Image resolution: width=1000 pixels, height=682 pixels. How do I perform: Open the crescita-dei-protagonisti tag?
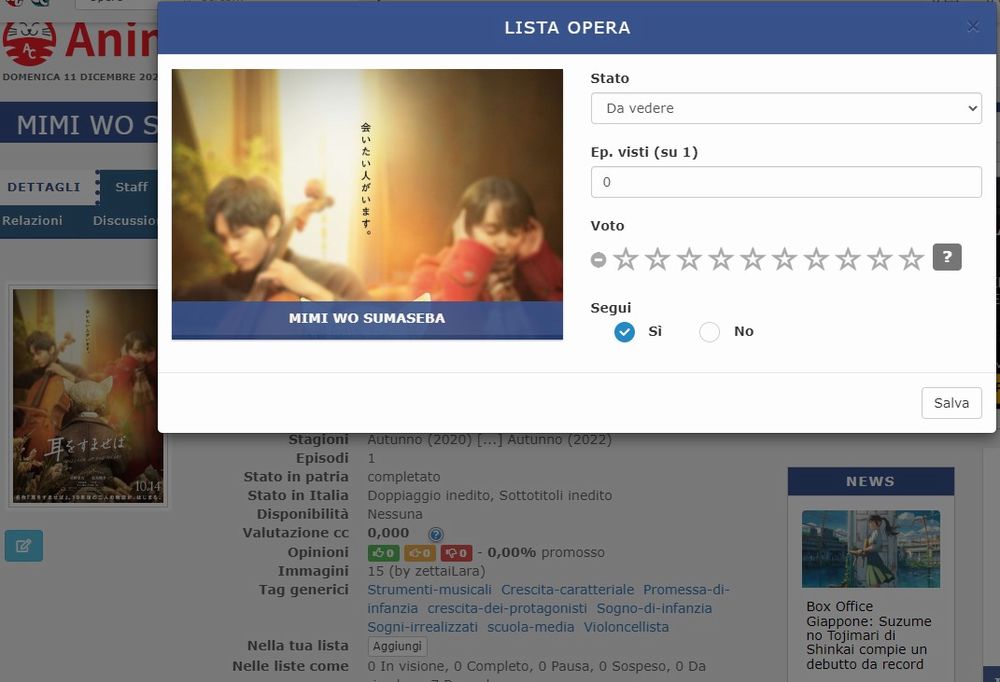pyautogui.click(x=507, y=609)
